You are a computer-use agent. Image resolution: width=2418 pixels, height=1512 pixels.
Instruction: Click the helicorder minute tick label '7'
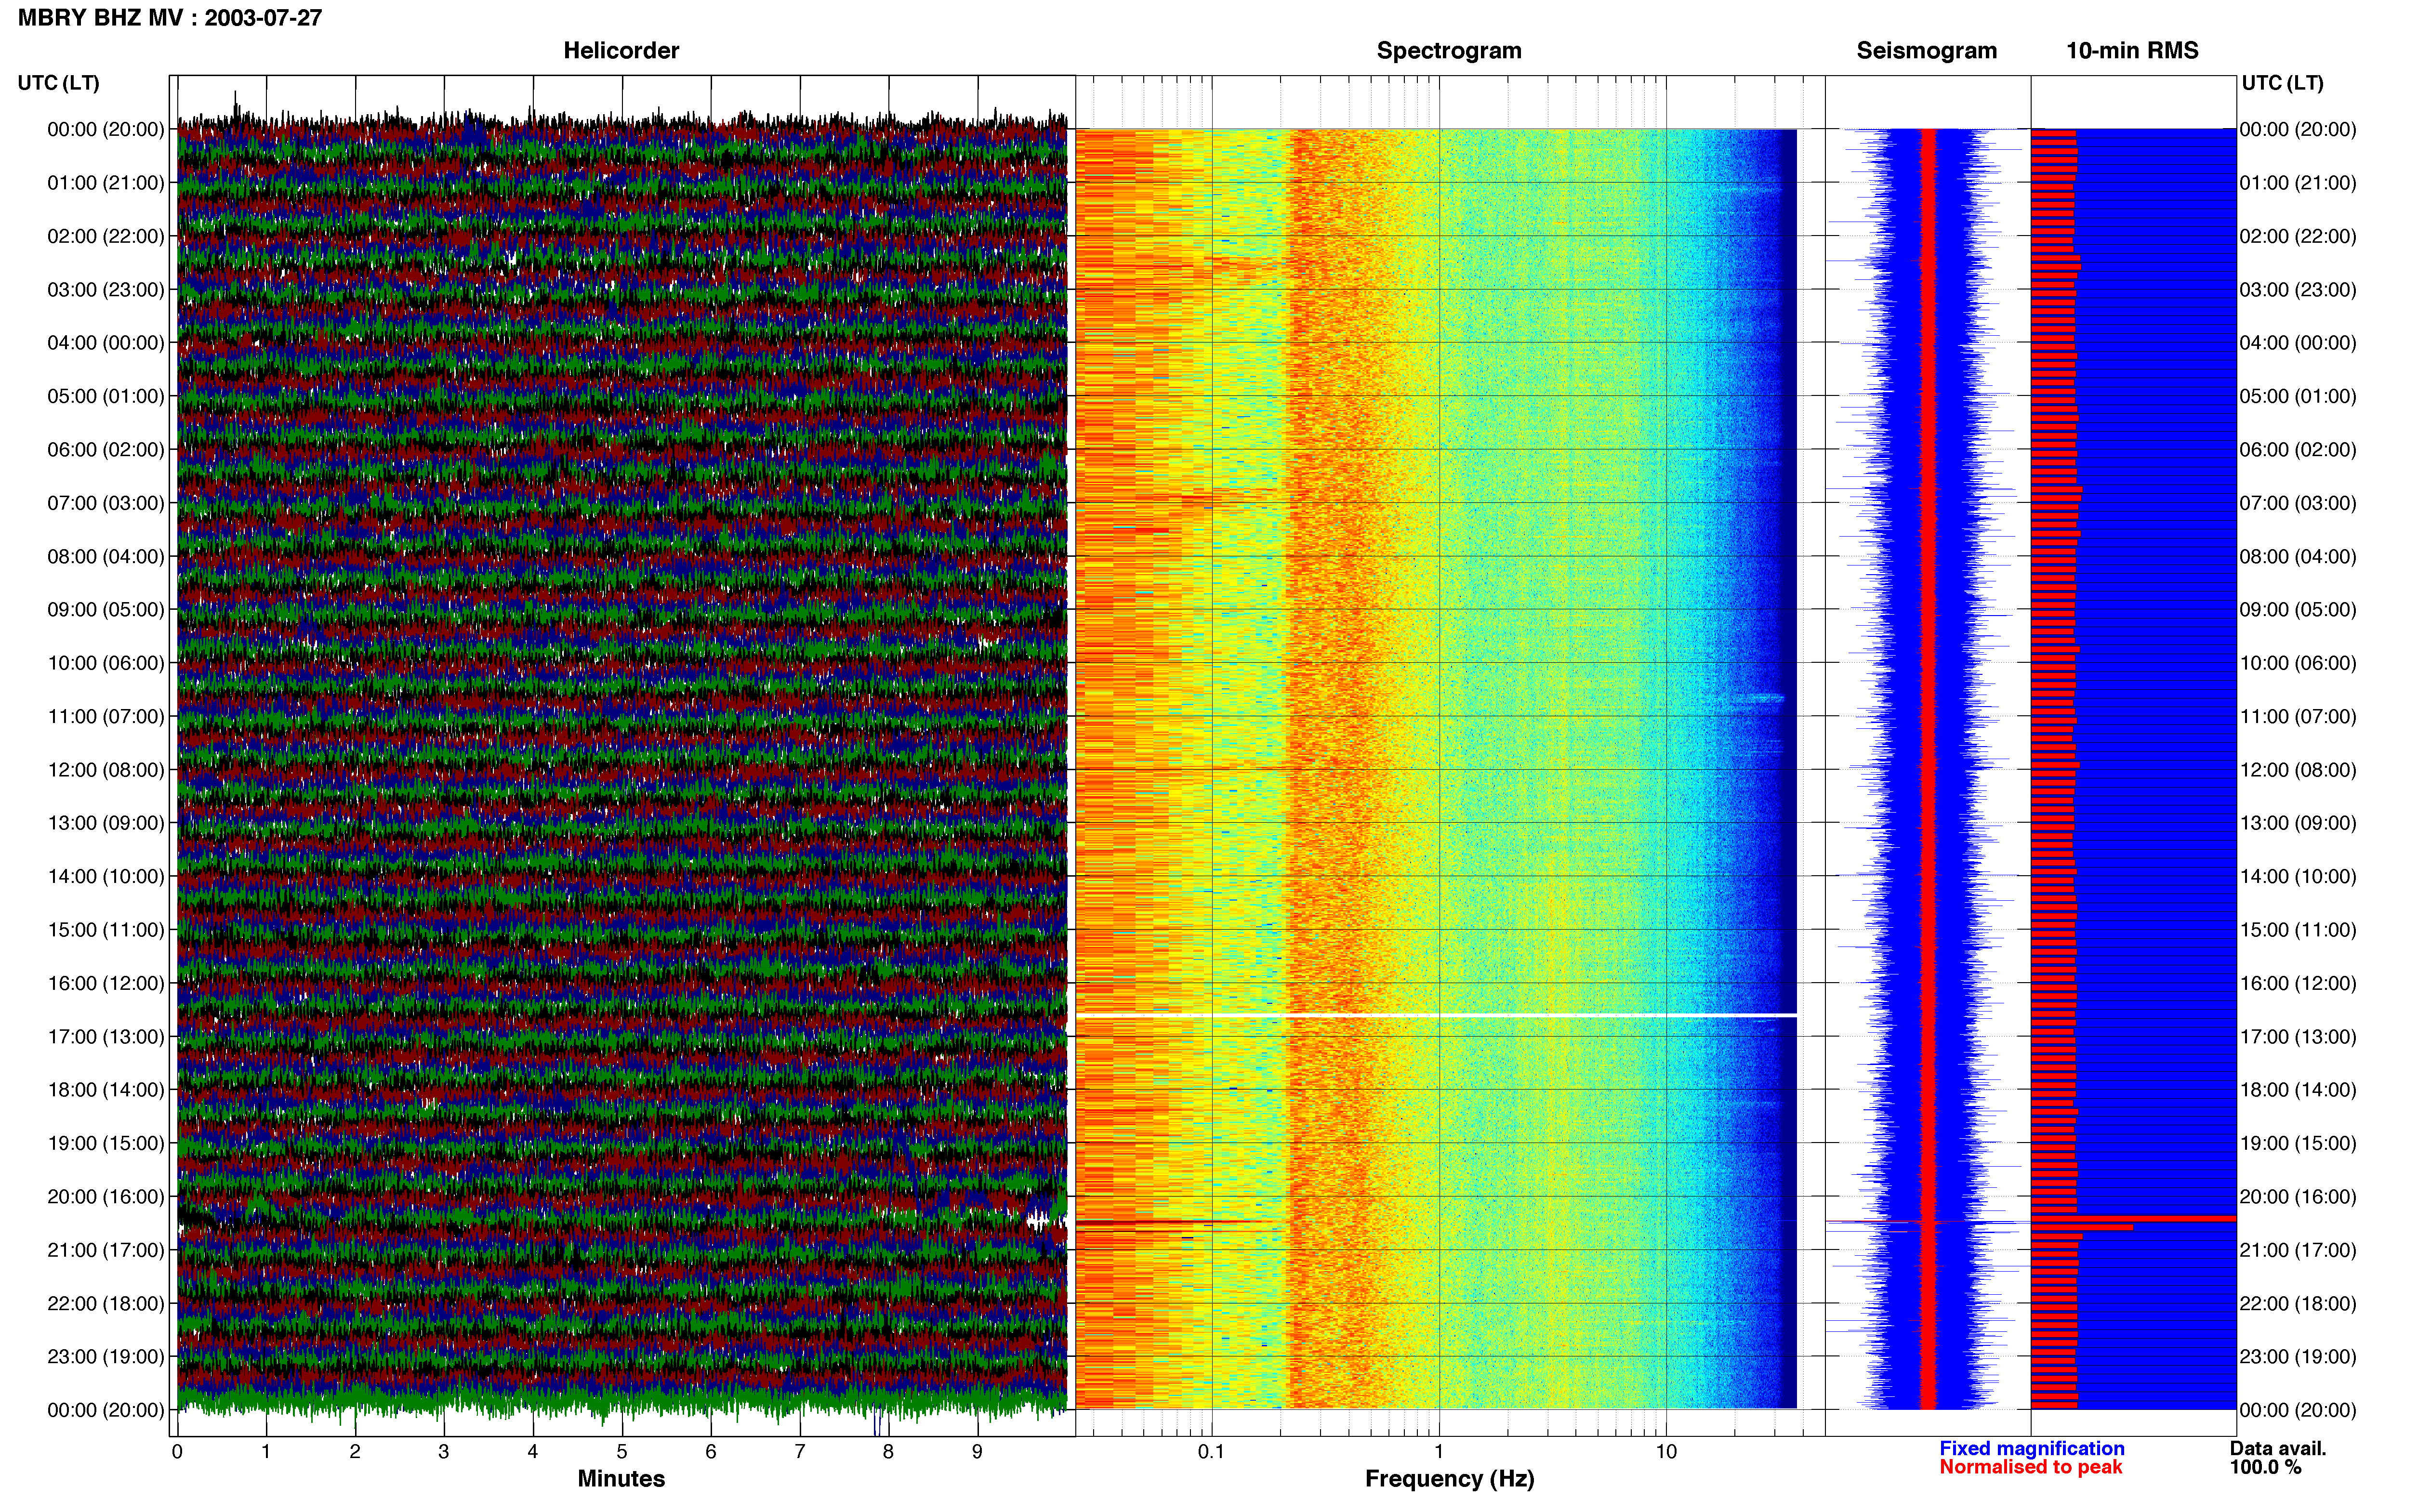[x=800, y=1452]
